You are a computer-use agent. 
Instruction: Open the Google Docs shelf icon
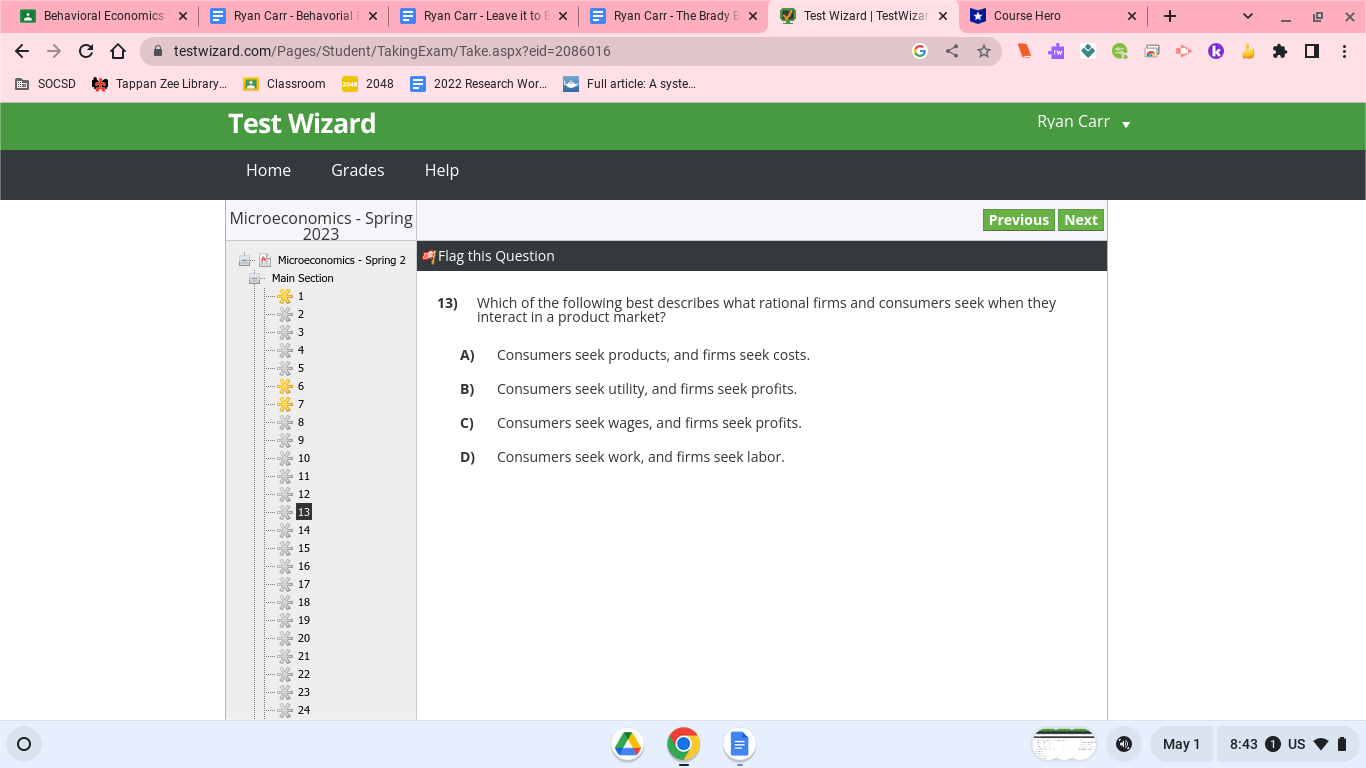(x=740, y=744)
